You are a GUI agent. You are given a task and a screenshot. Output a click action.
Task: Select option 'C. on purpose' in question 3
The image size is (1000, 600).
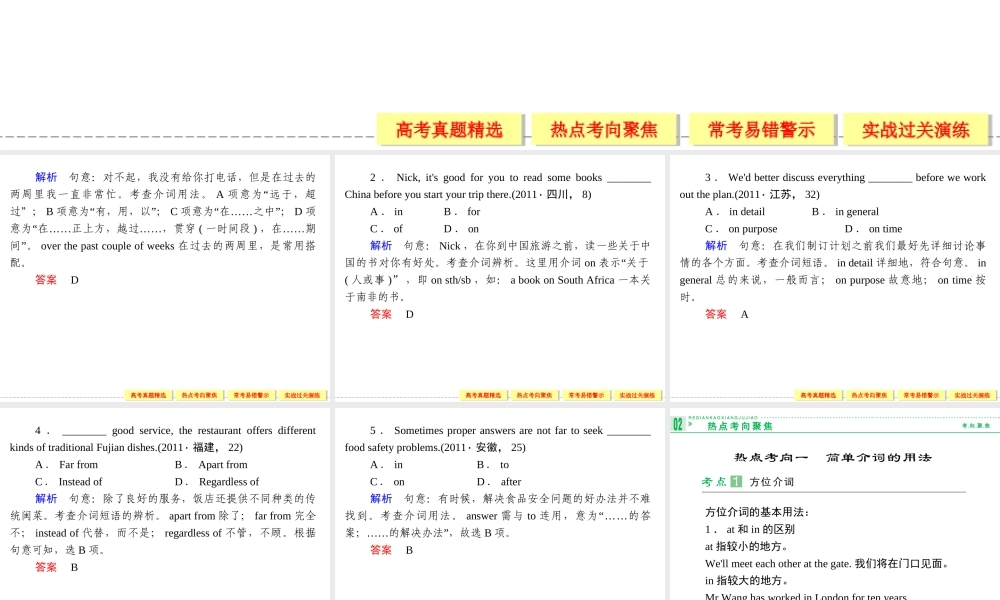point(741,229)
